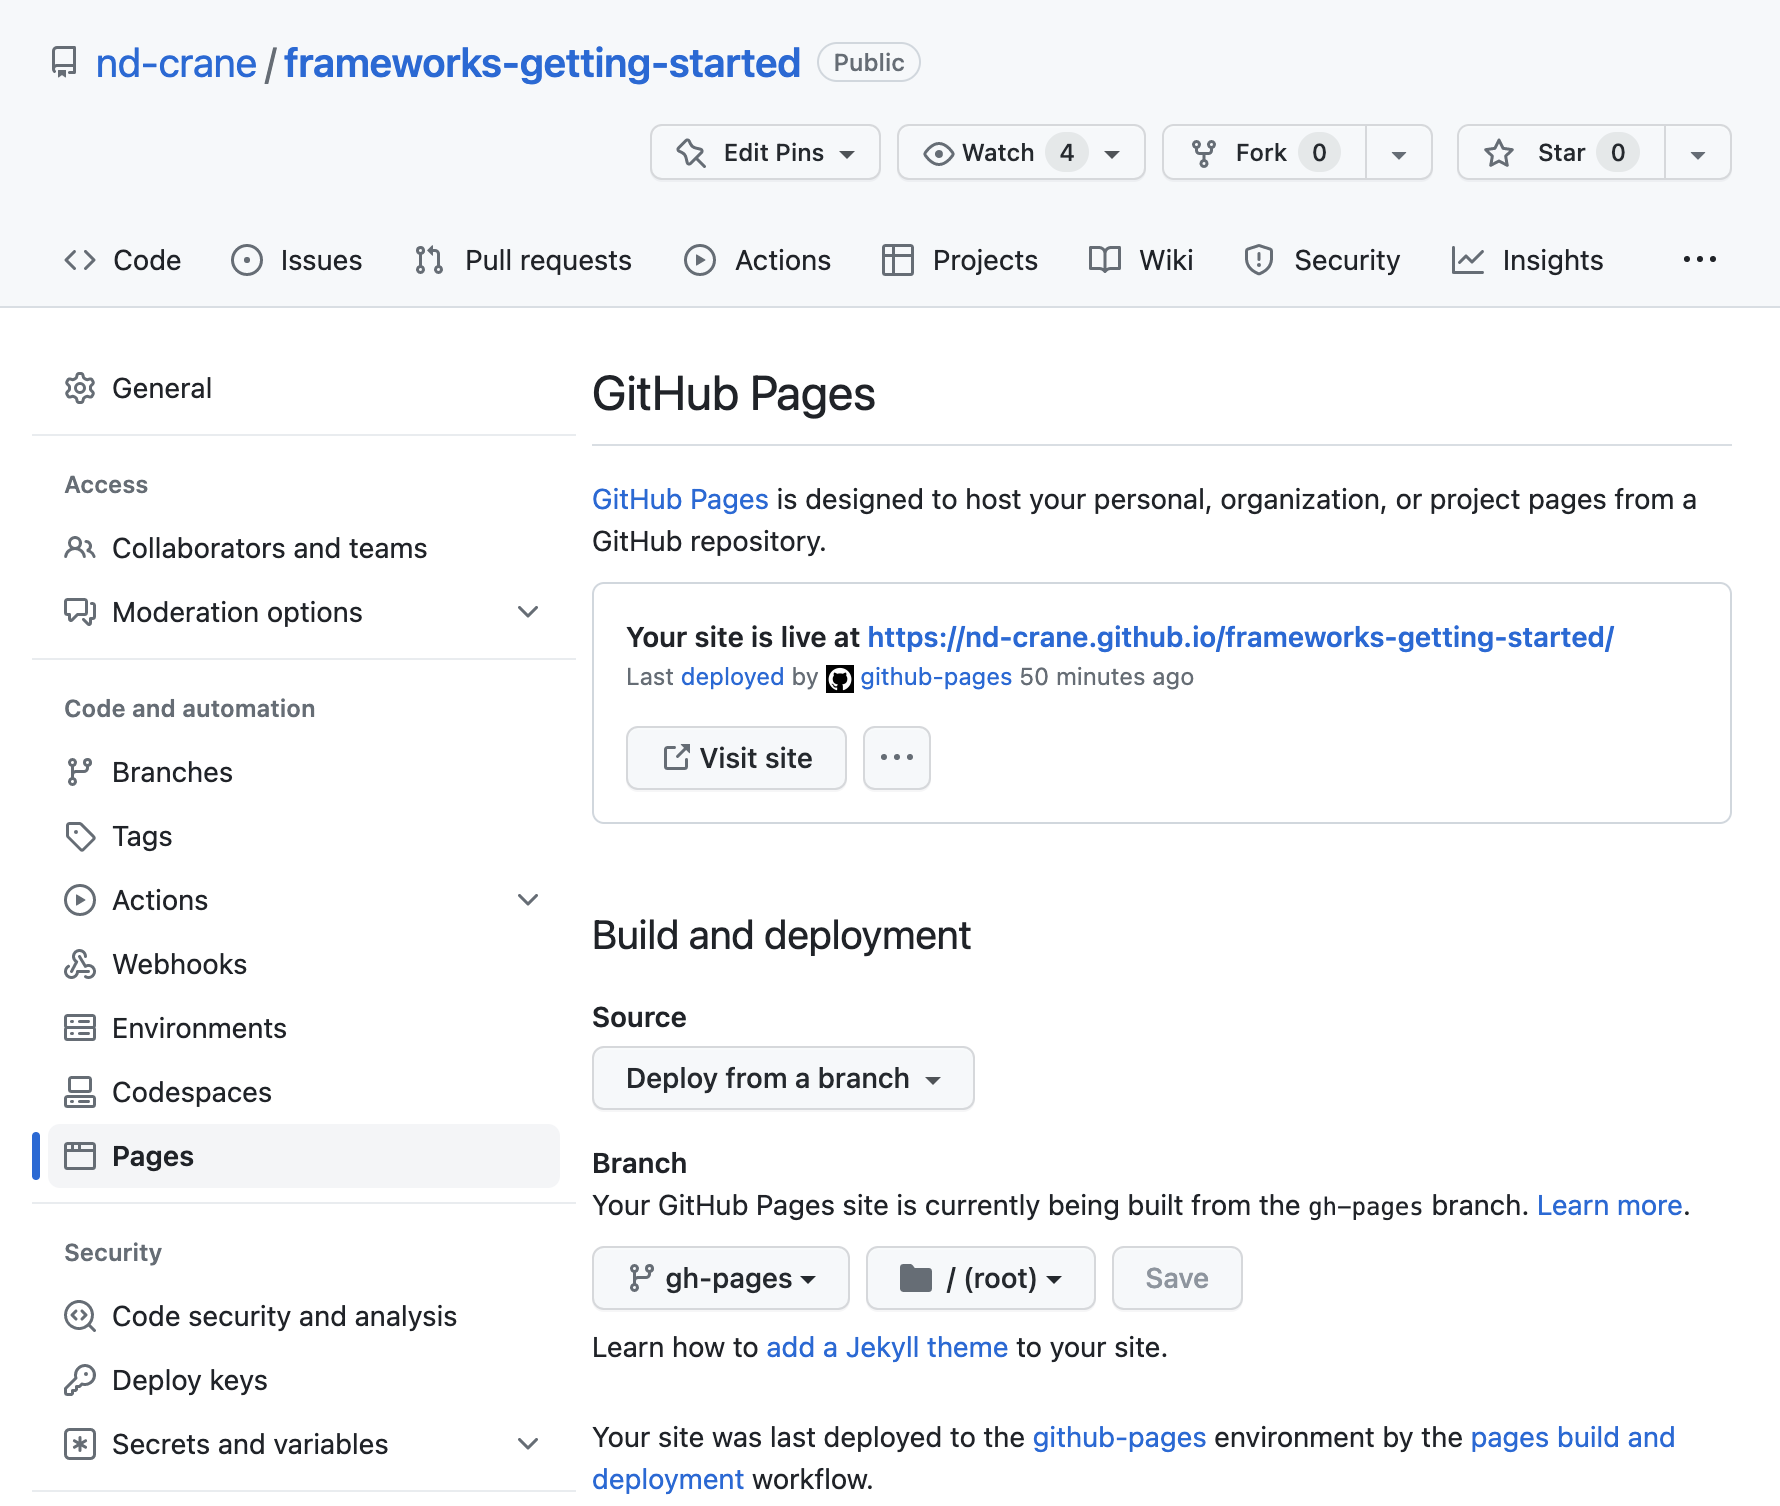This screenshot has width=1780, height=1506.
Task: Open the Deploy from a branch dropdown
Action: (x=782, y=1078)
